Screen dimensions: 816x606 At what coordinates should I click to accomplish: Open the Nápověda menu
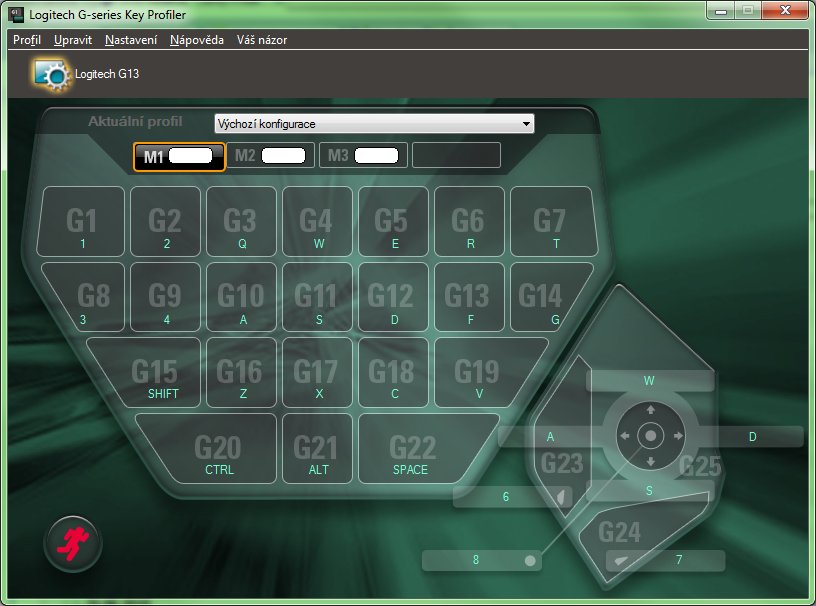click(197, 40)
